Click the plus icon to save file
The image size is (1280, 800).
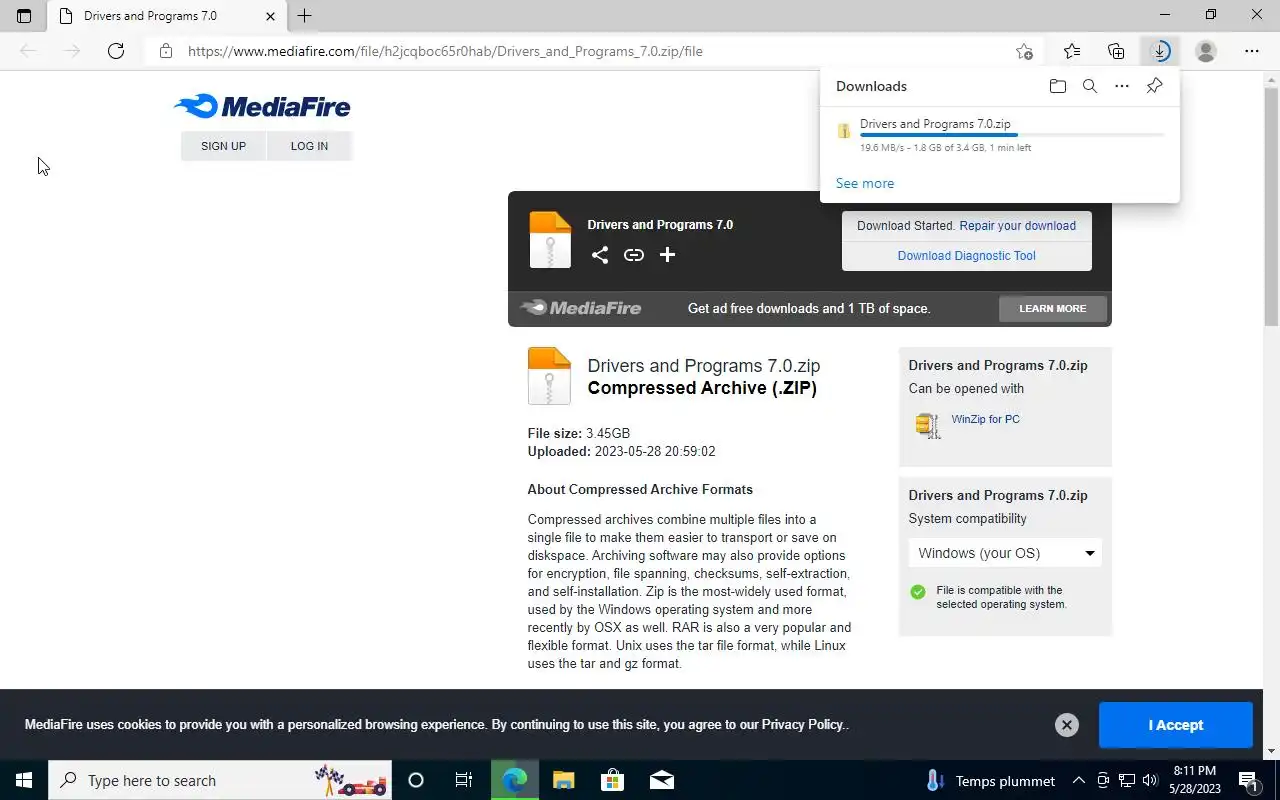(668, 255)
